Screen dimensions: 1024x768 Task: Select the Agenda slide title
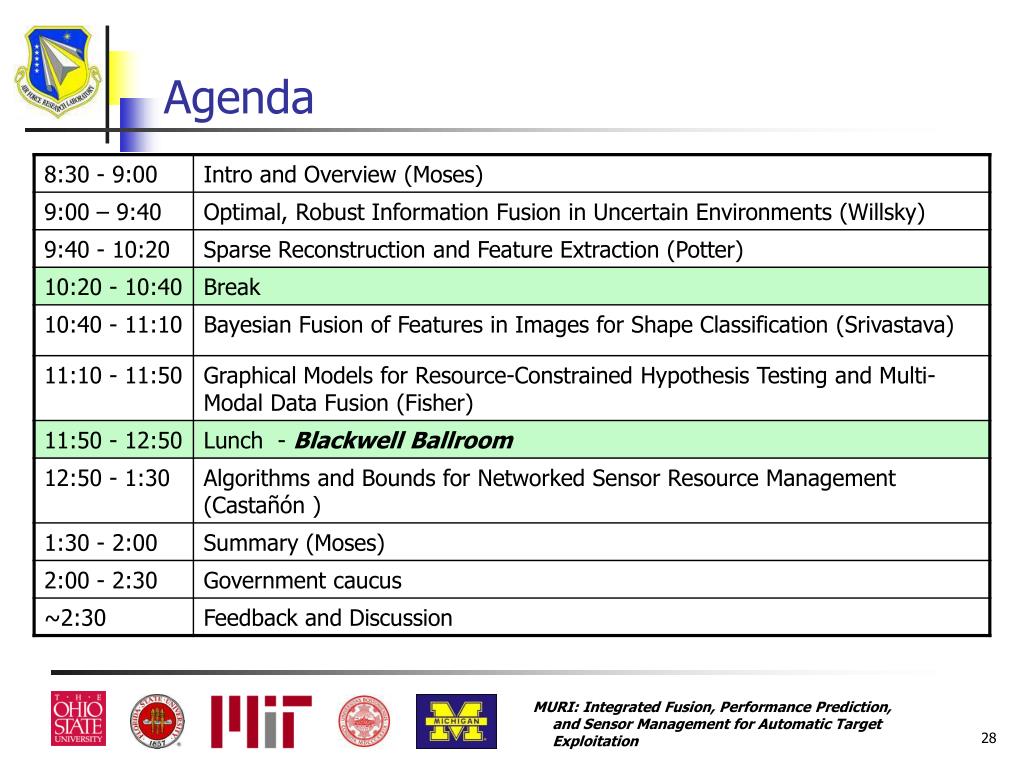pyautogui.click(x=238, y=99)
